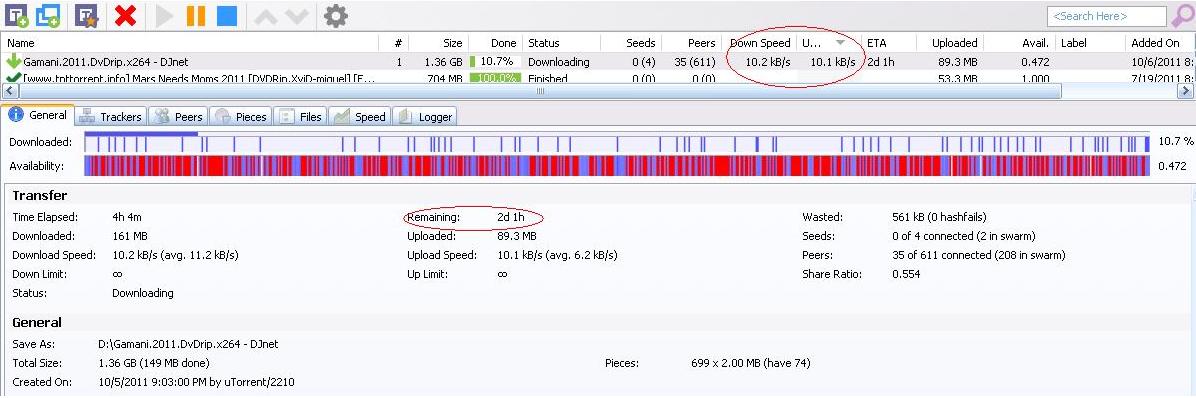Pause the torrent with the orange pause icon

click(196, 15)
